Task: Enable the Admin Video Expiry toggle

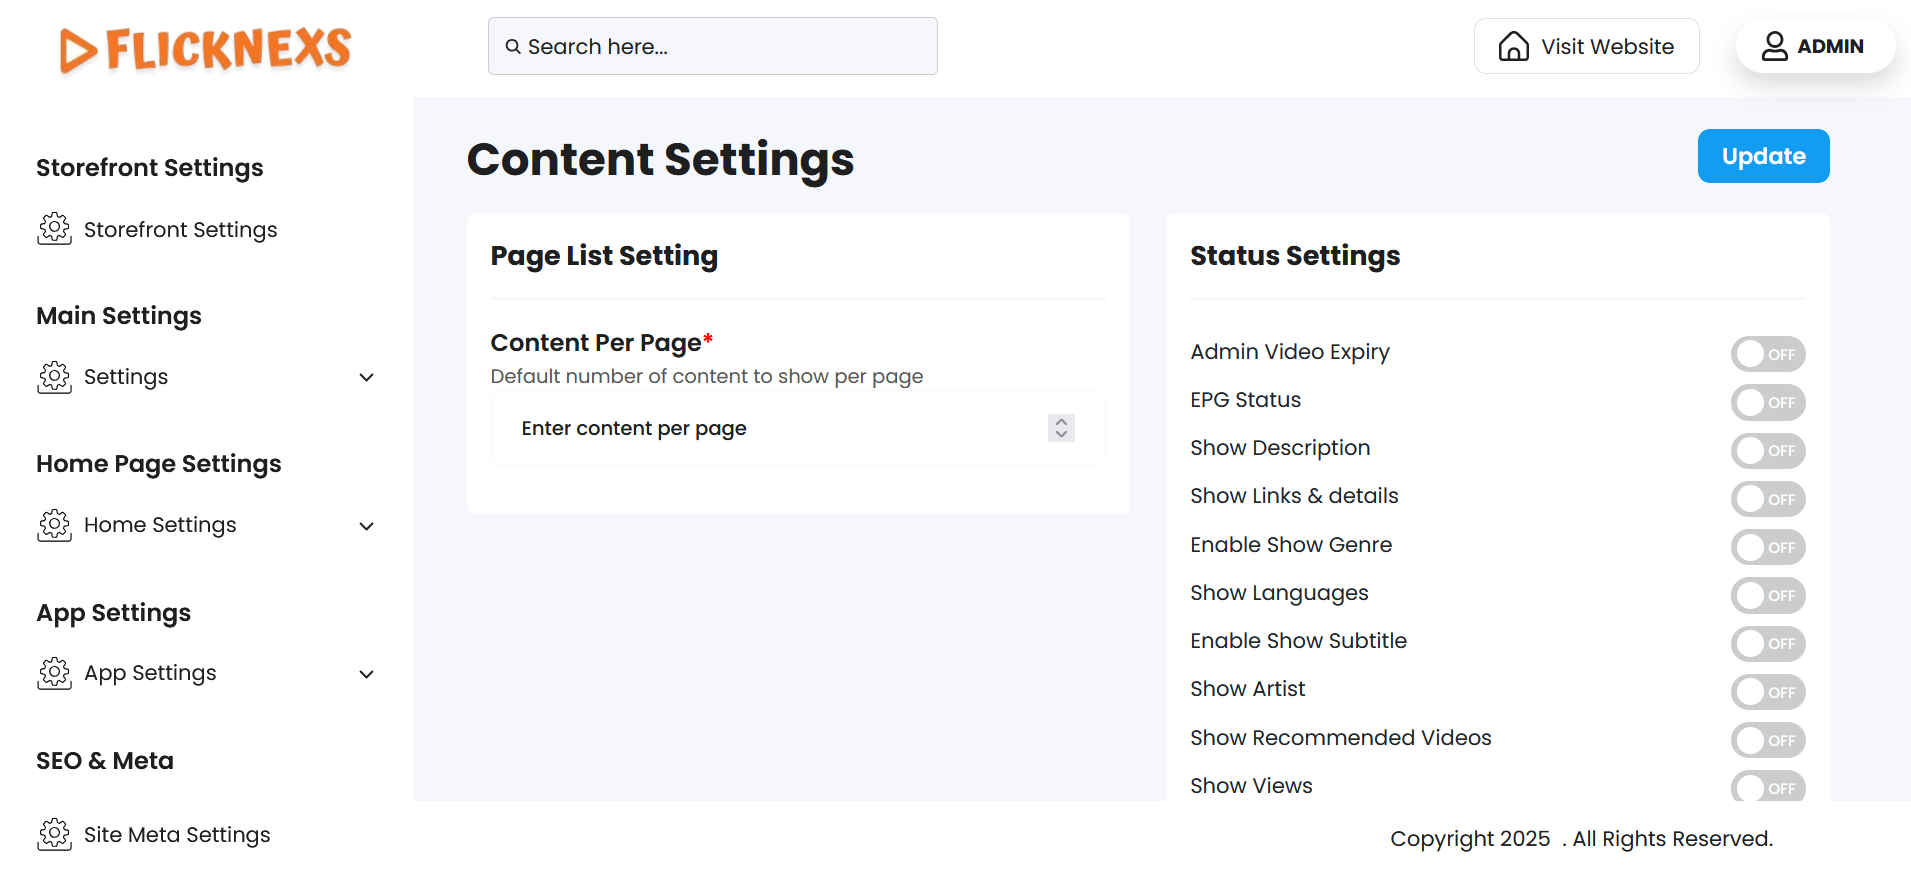Action: [1767, 354]
